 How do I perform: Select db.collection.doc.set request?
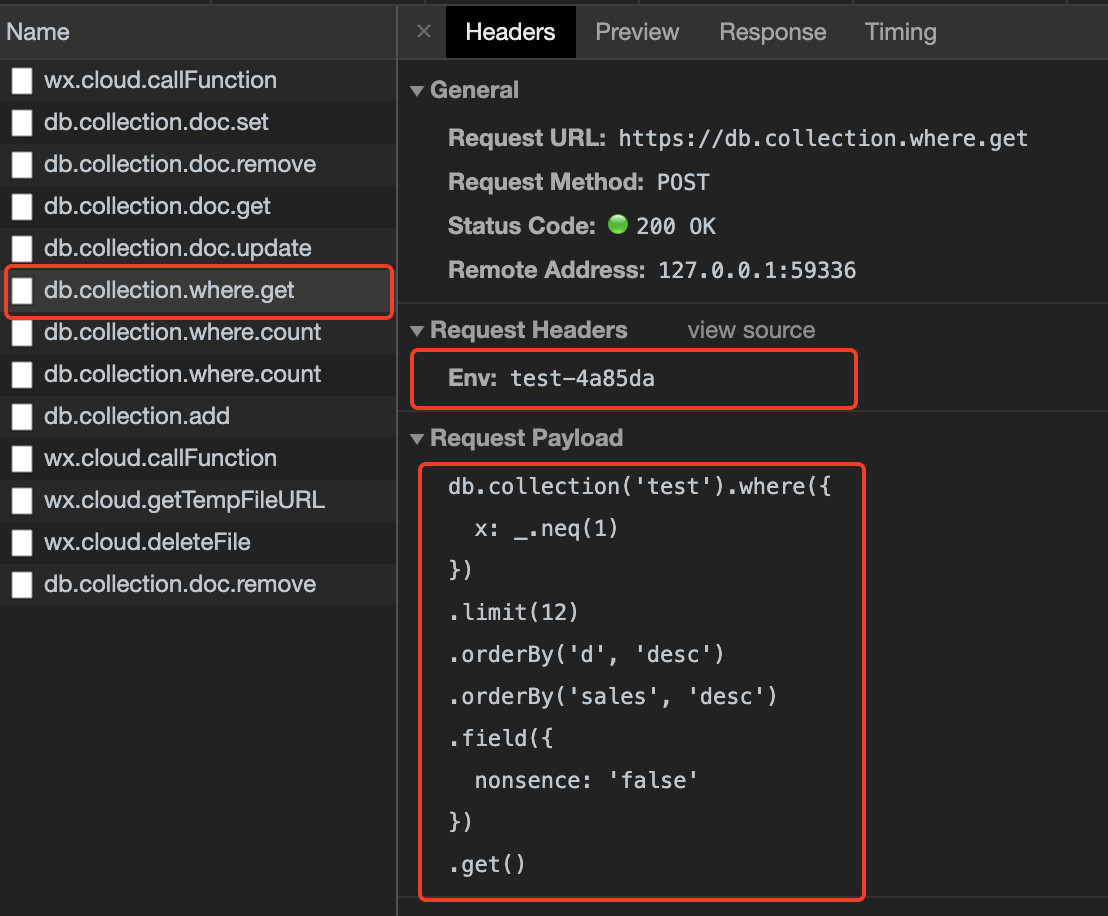click(198, 122)
